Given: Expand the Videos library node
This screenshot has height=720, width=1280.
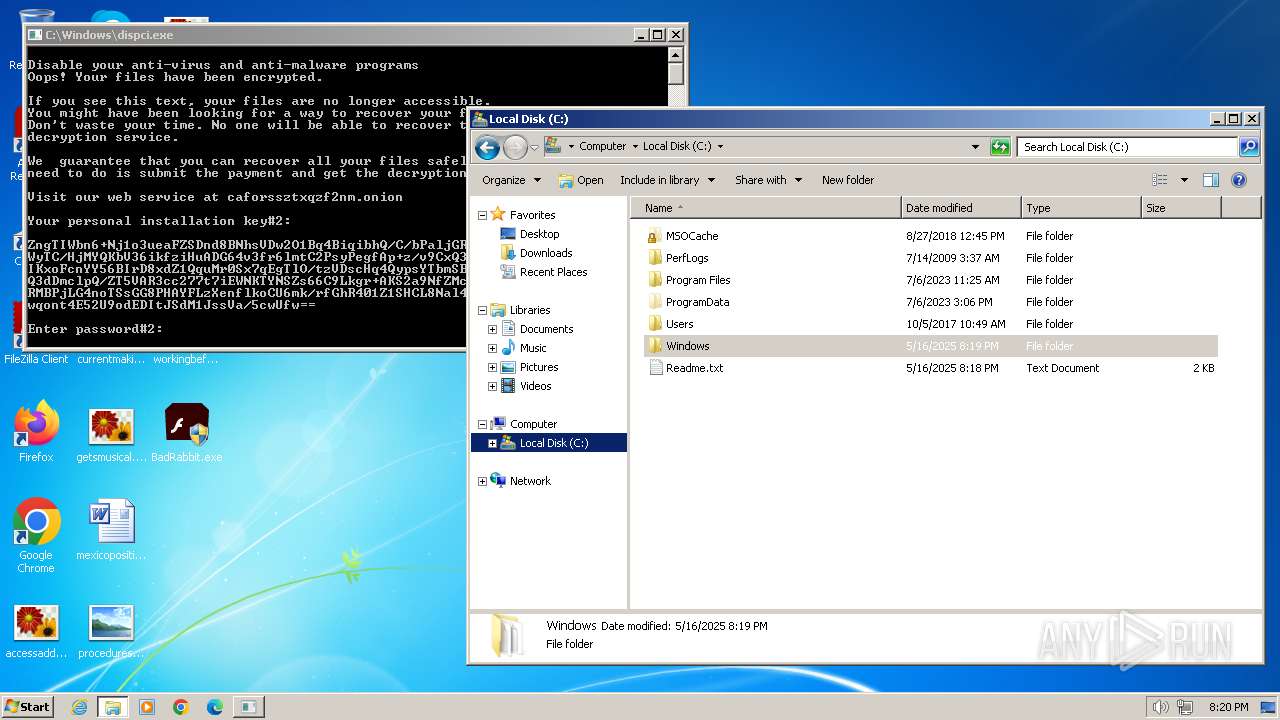Looking at the screenshot, I should click(492, 386).
